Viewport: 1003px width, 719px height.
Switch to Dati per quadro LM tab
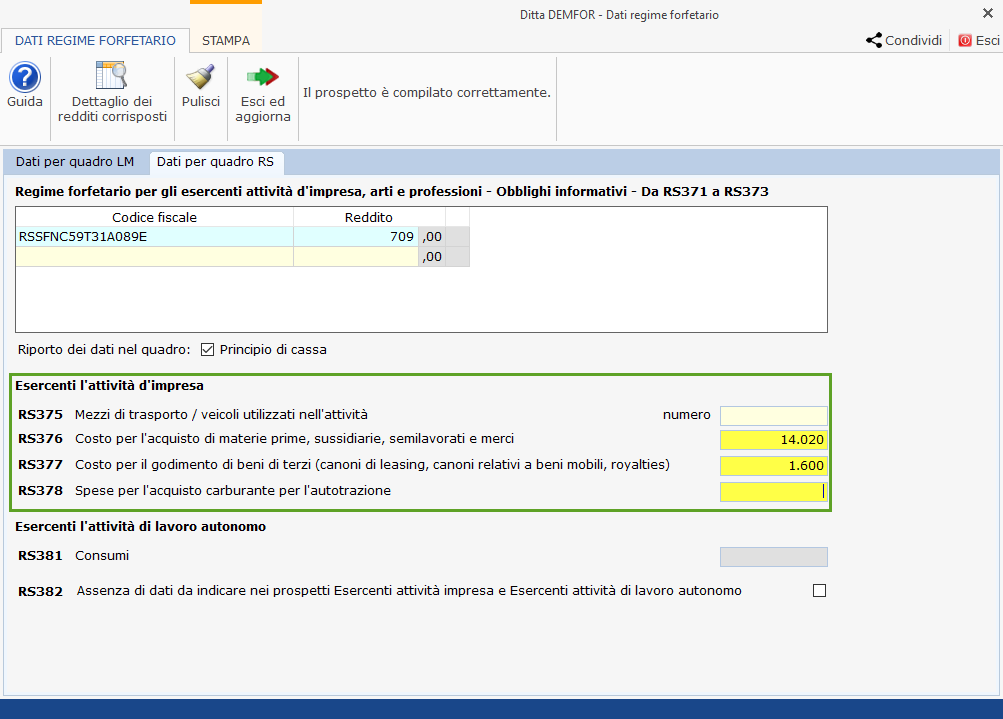point(75,161)
